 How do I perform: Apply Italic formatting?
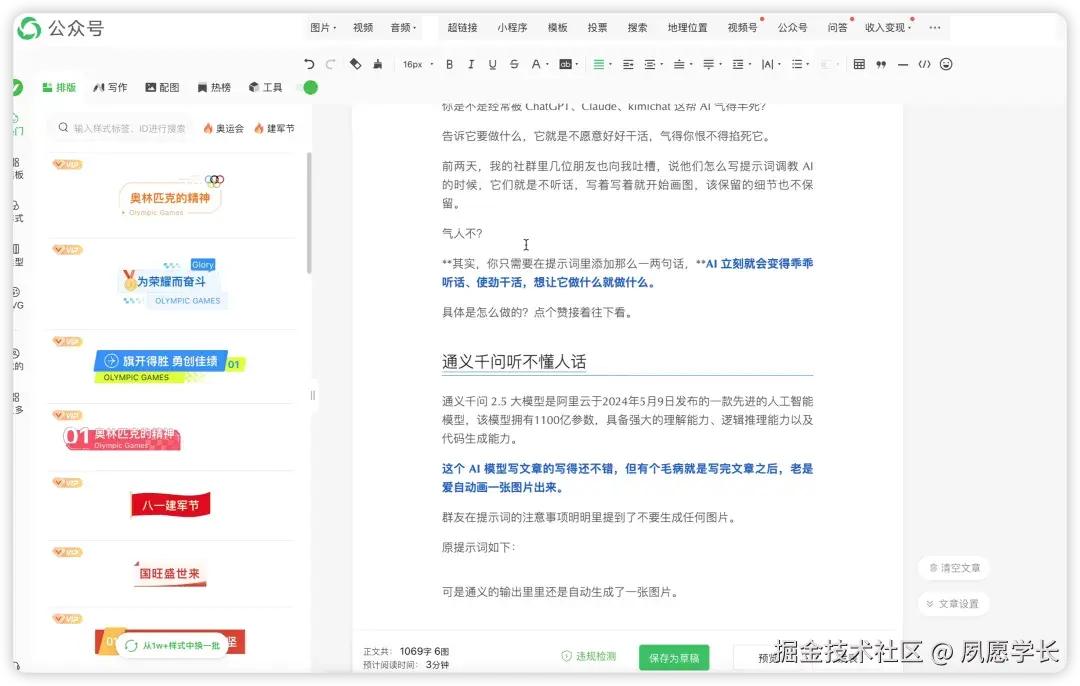tap(470, 63)
